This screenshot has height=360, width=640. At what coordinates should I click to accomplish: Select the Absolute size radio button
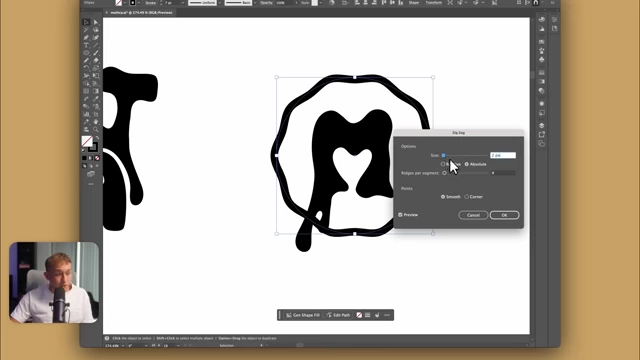[x=467, y=164]
